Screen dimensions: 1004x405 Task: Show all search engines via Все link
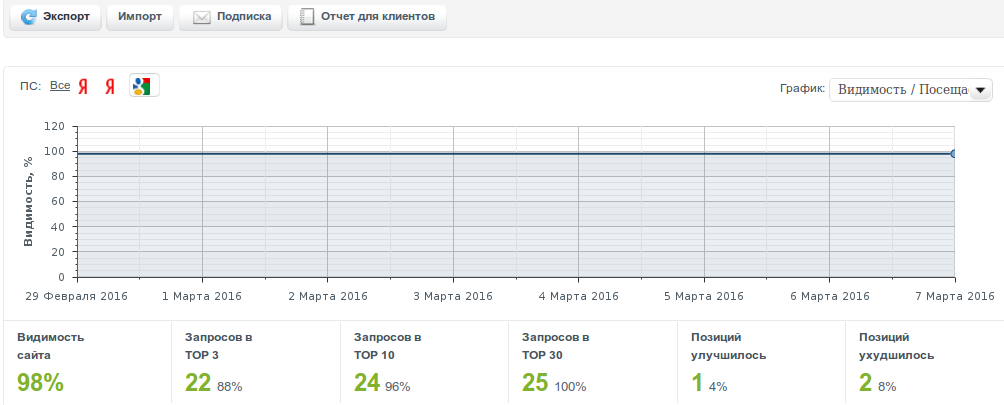click(x=60, y=86)
